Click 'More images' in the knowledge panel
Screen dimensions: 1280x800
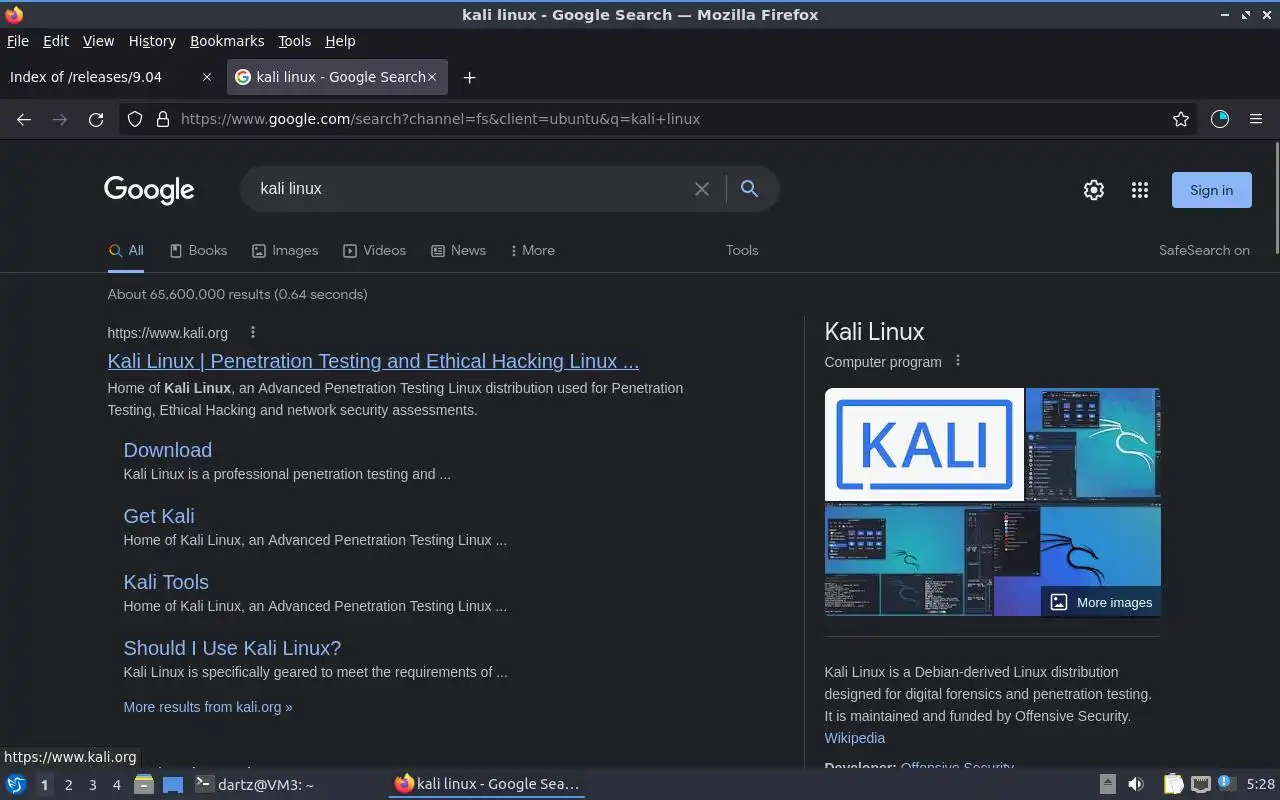(x=1101, y=602)
